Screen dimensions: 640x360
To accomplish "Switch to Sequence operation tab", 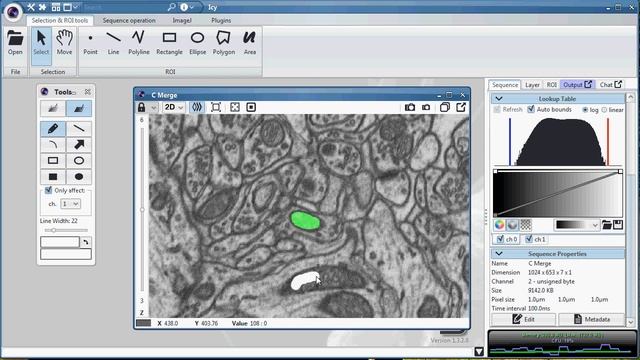I will (129, 20).
